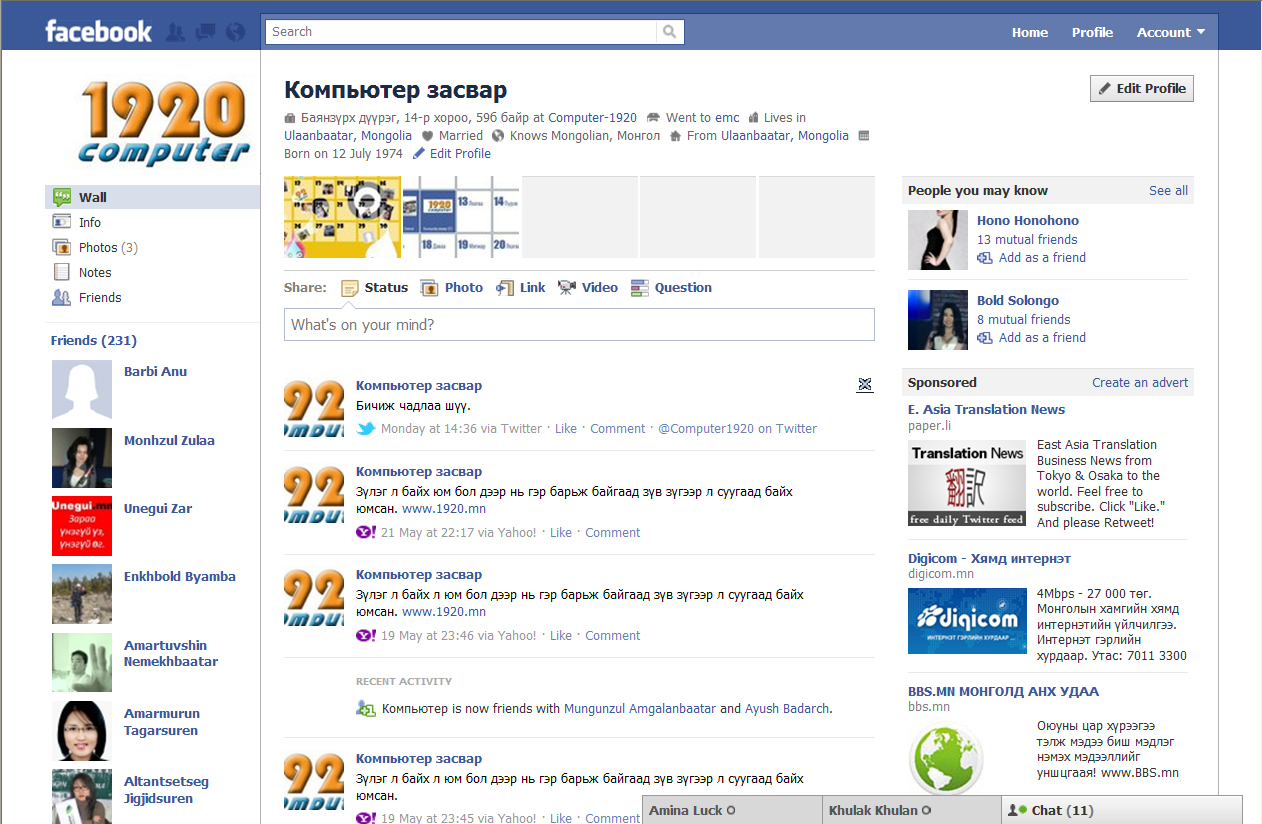Open Photos (3) in left sidebar
The width and height of the screenshot is (1262, 824).
pyautogui.click(x=152, y=247)
